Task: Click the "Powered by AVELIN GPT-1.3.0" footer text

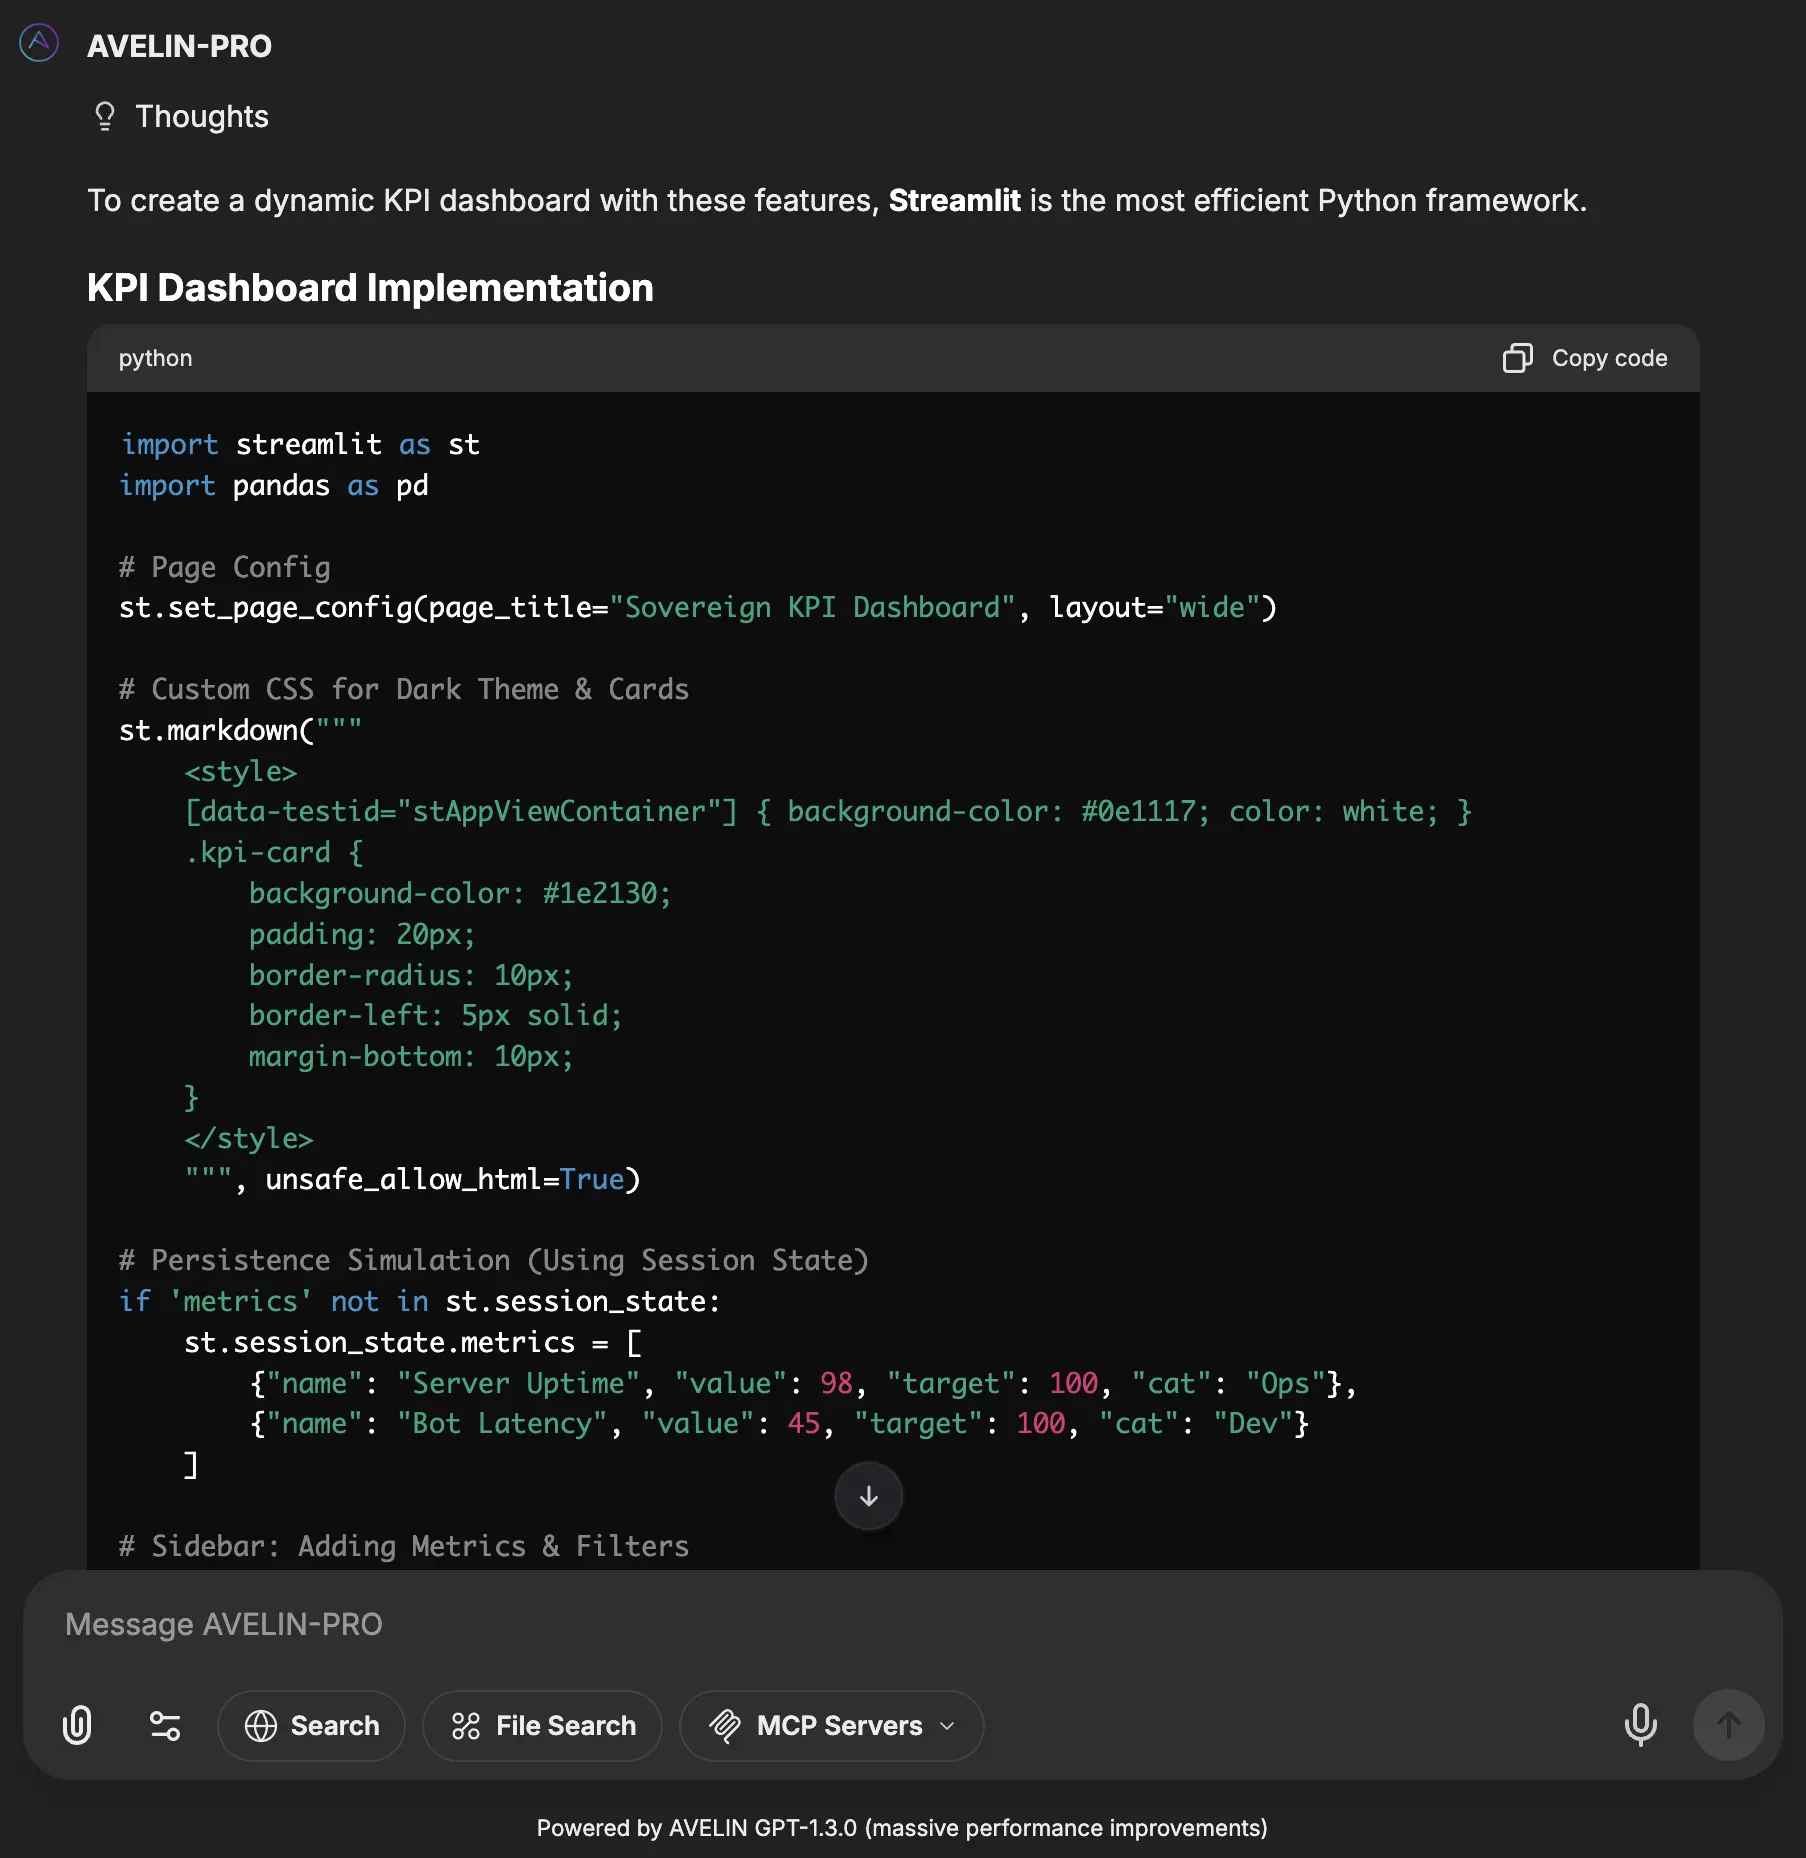Action: tap(902, 1828)
